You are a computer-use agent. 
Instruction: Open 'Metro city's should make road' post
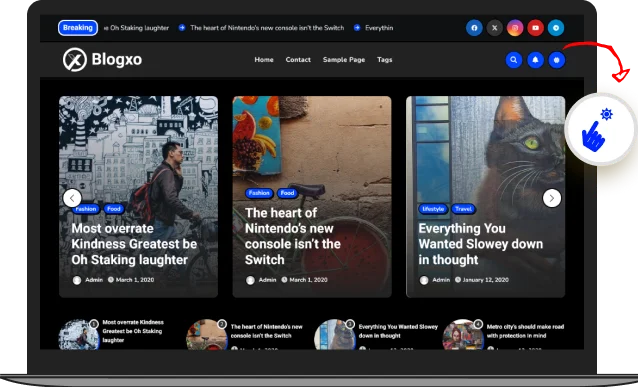tap(525, 331)
